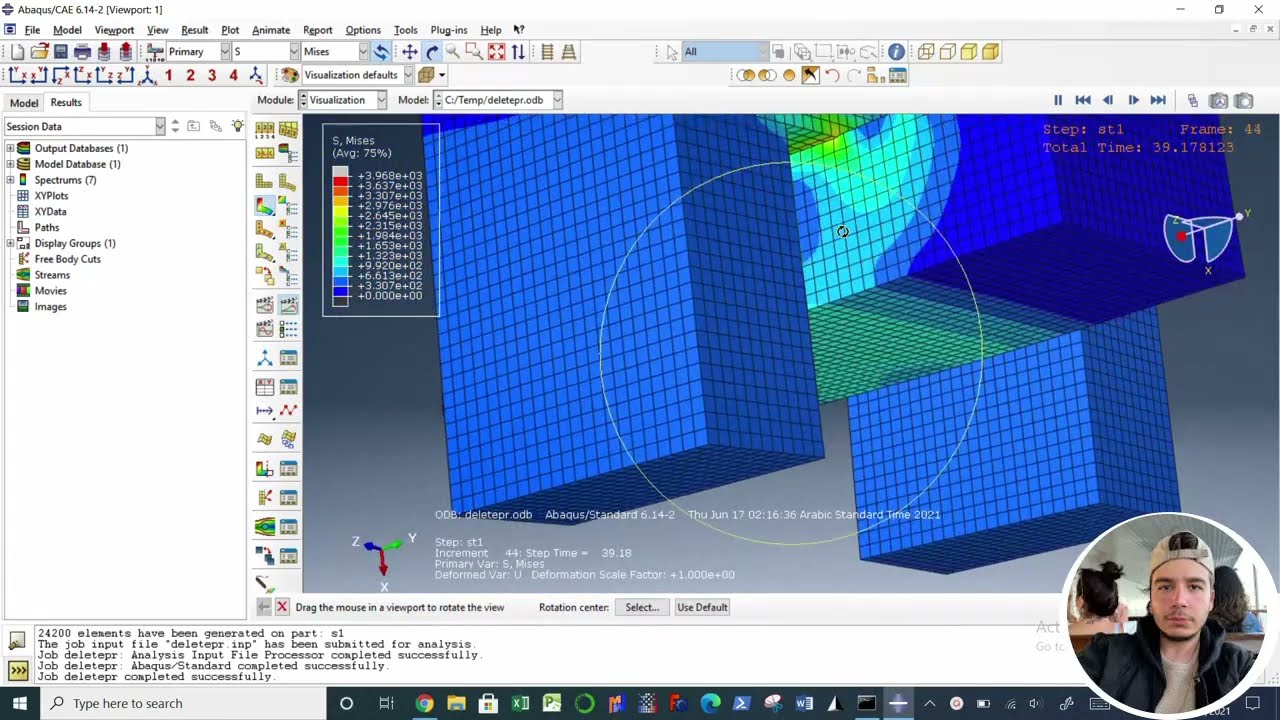Click the New Model Database icon
1280x720 pixels.
pos(18,52)
